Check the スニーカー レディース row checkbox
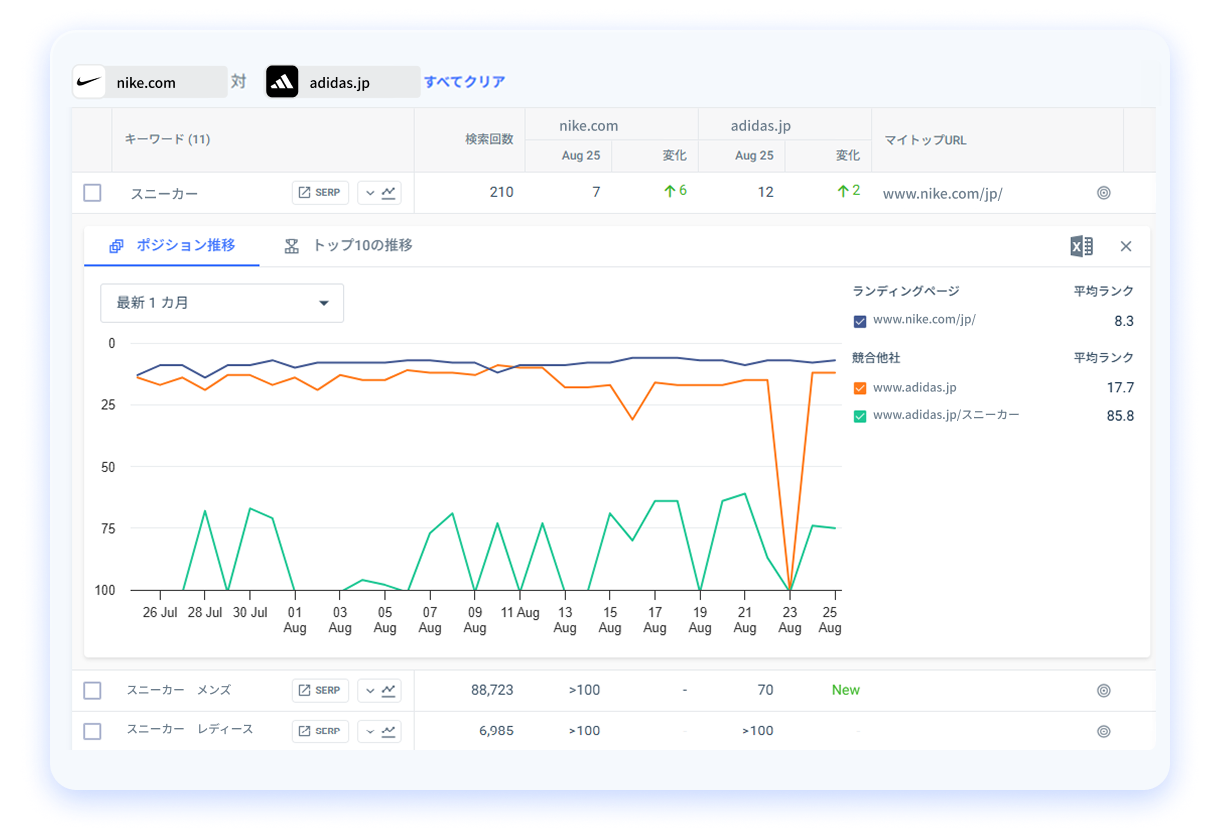The image size is (1220, 832). (x=92, y=731)
